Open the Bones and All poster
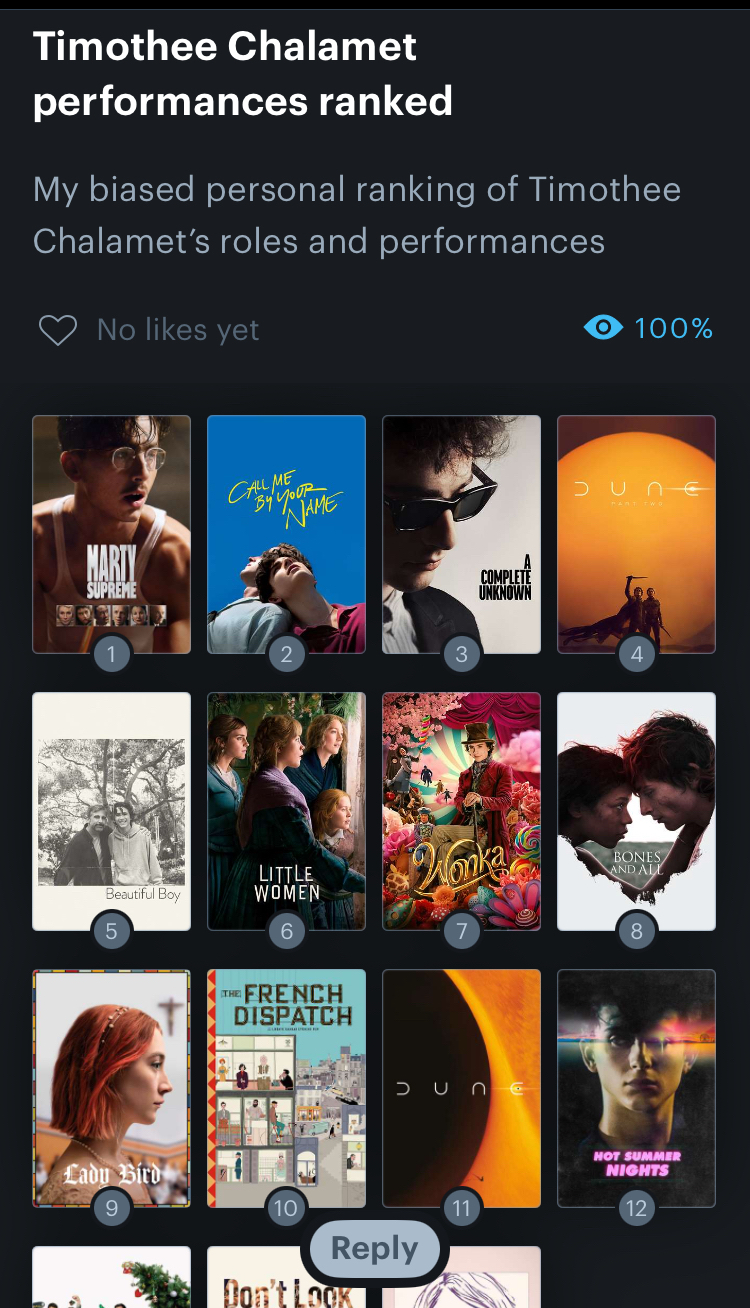The width and height of the screenshot is (750, 1308). pos(636,805)
